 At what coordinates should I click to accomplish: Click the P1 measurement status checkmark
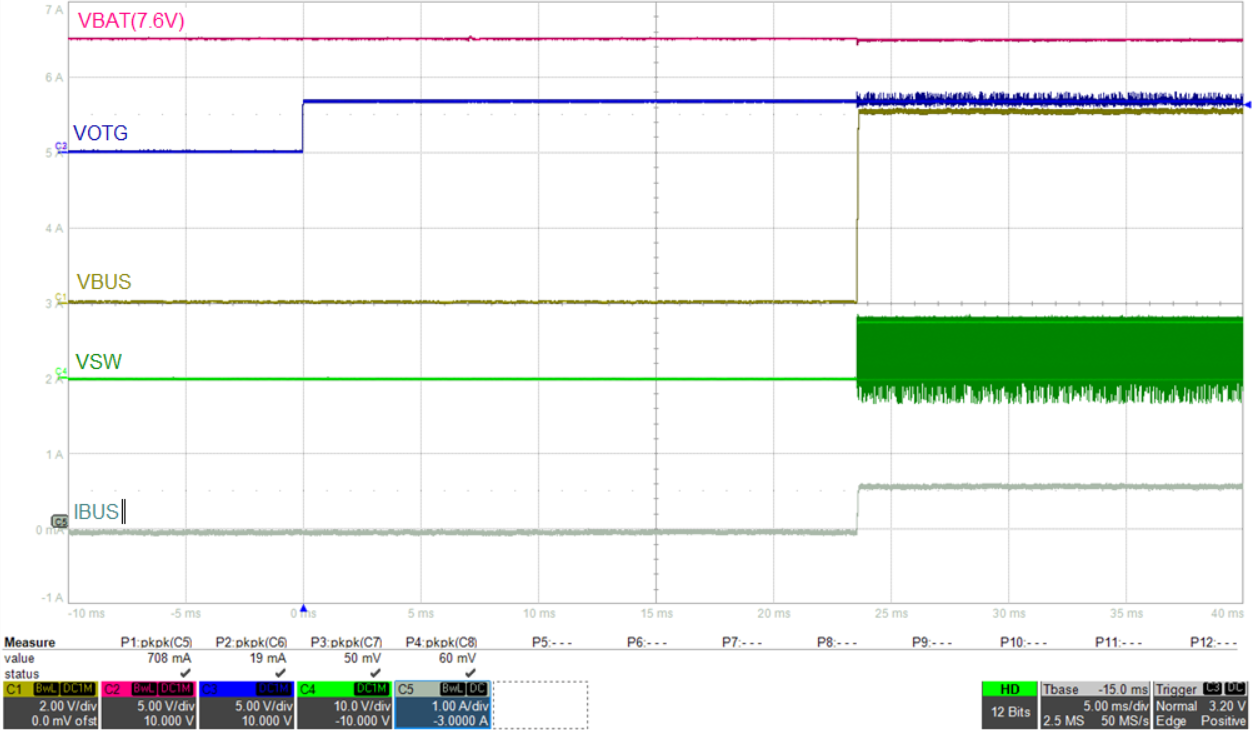point(183,671)
